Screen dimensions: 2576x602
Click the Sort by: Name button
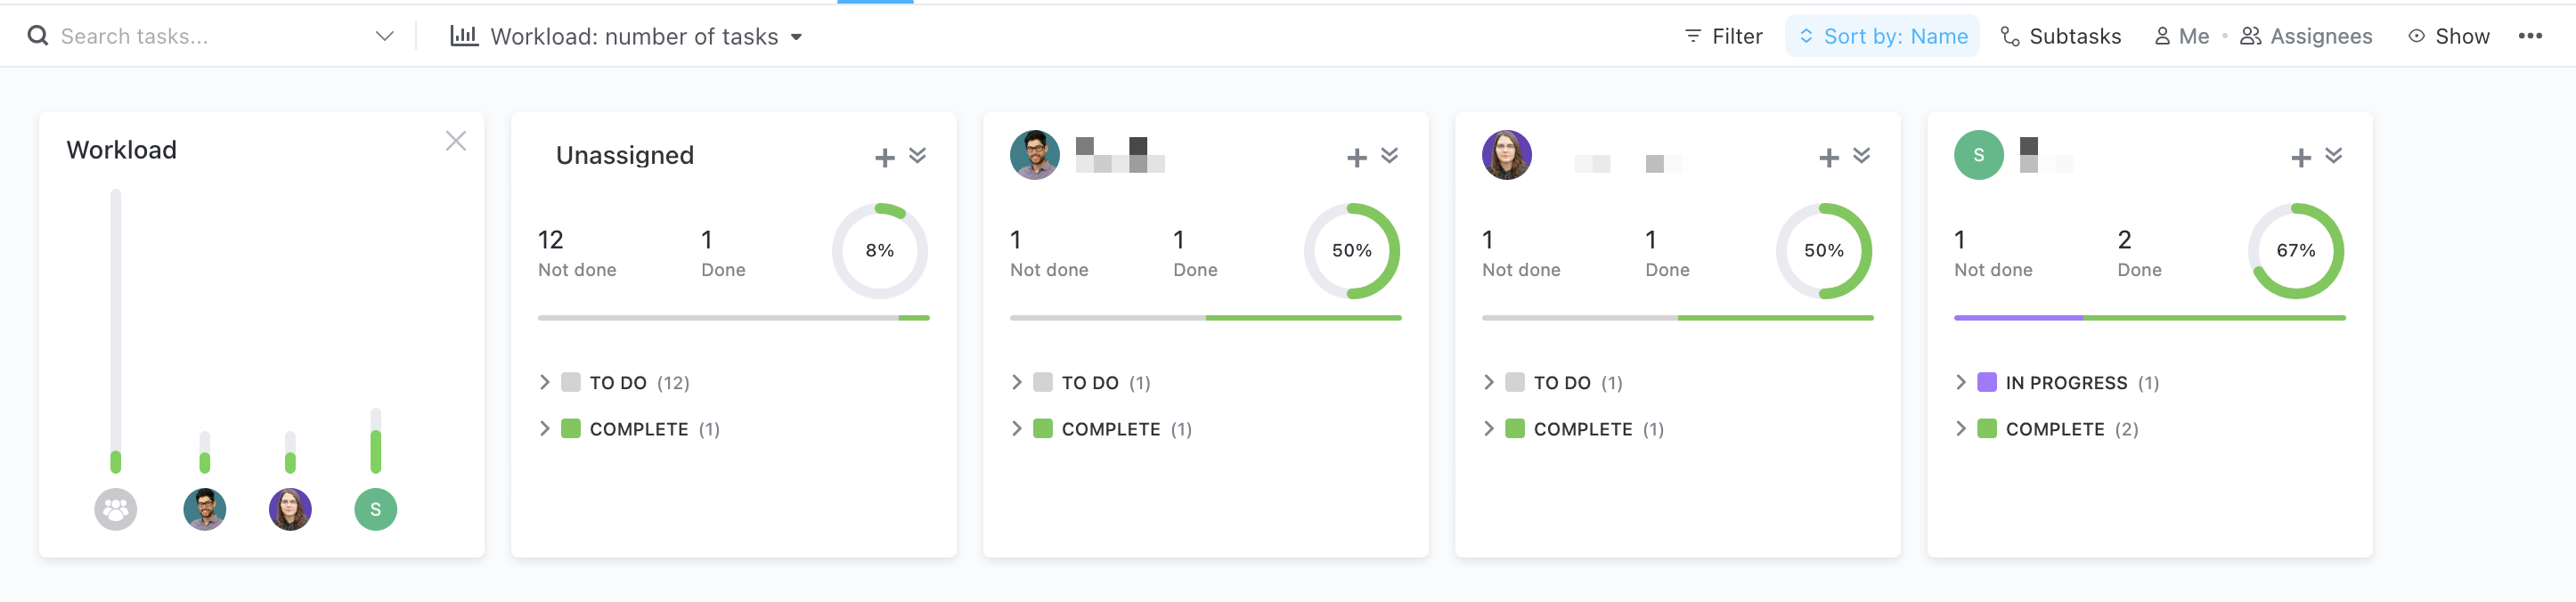coord(1881,36)
